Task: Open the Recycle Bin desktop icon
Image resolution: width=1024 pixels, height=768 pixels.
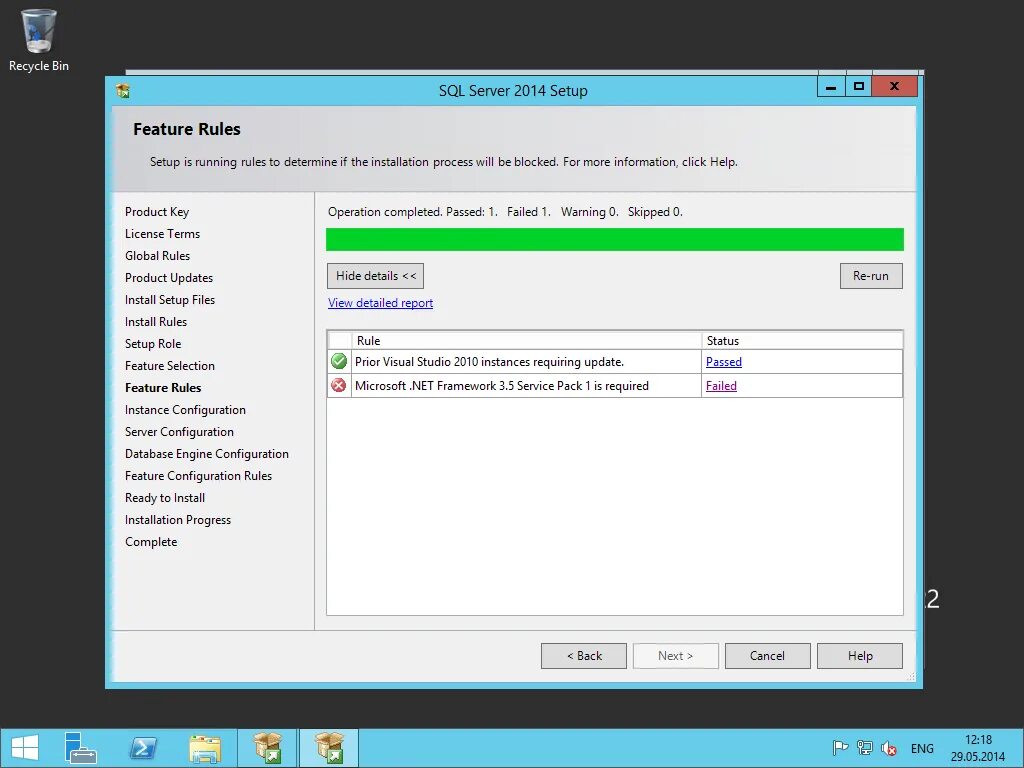Action: click(x=38, y=40)
